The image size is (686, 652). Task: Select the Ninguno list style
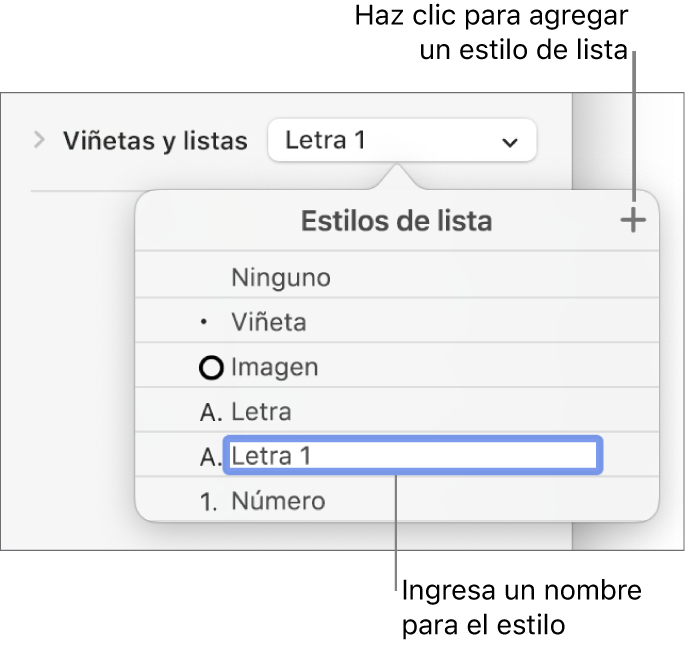pos(280,277)
